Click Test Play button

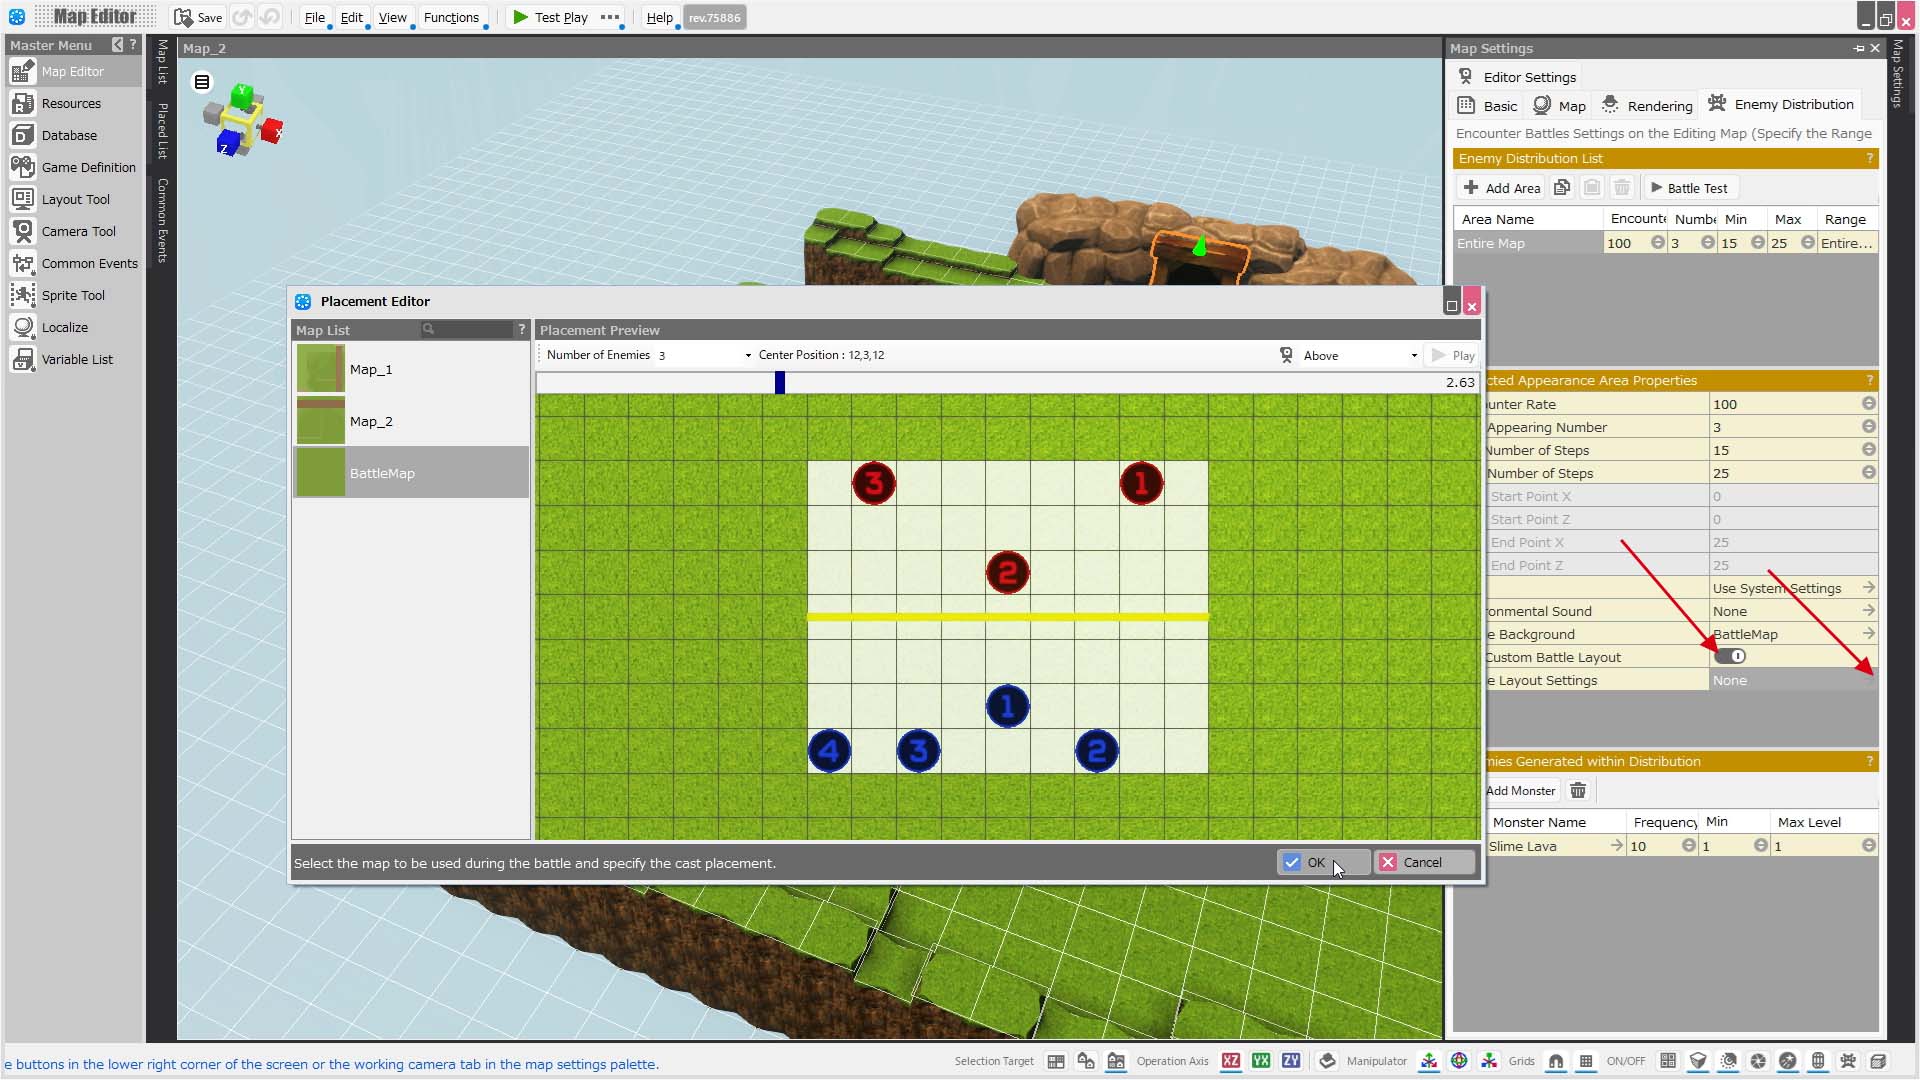[x=550, y=18]
